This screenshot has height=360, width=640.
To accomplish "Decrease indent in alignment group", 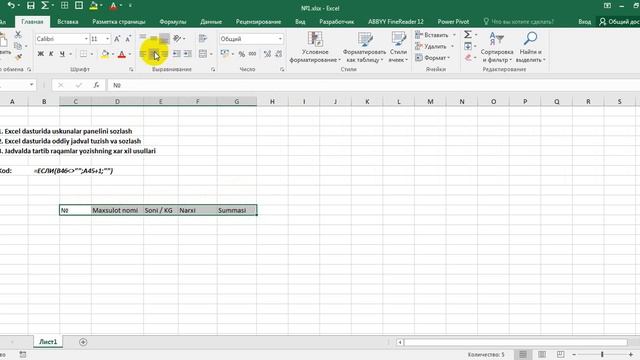I will click(x=177, y=54).
